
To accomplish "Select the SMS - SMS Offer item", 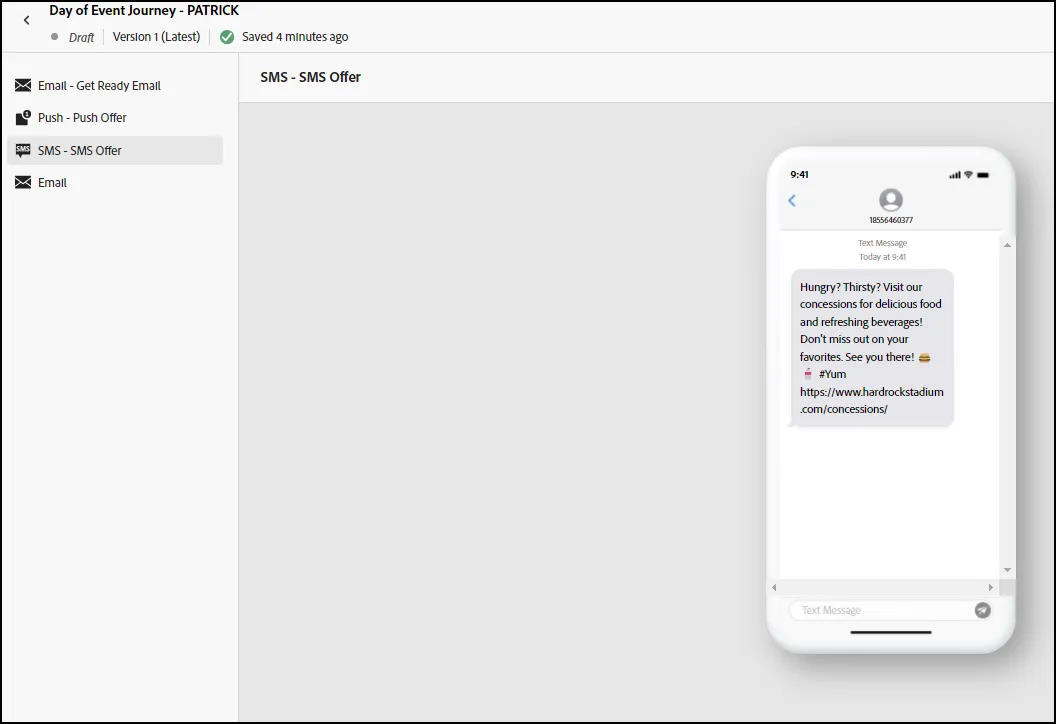I will coord(115,150).
